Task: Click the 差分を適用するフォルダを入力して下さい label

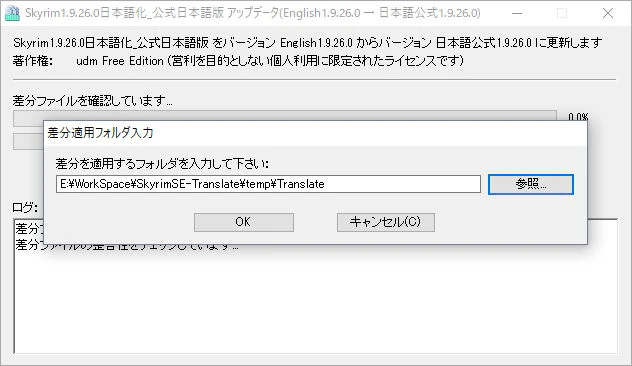Action: coord(162,164)
